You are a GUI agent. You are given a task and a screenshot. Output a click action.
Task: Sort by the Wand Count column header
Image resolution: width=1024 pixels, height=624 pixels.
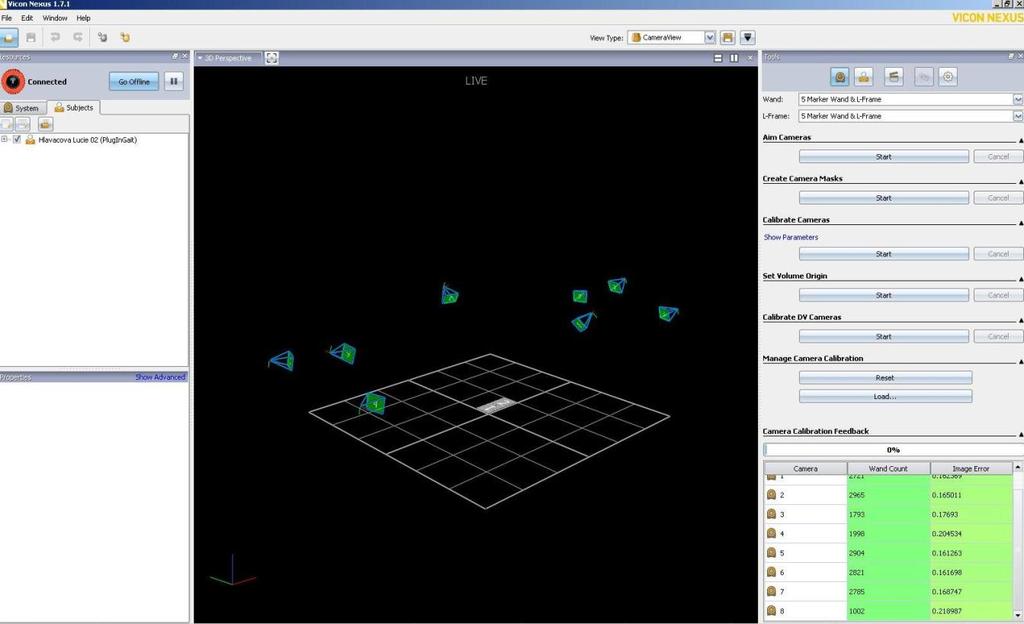pyautogui.click(x=888, y=469)
